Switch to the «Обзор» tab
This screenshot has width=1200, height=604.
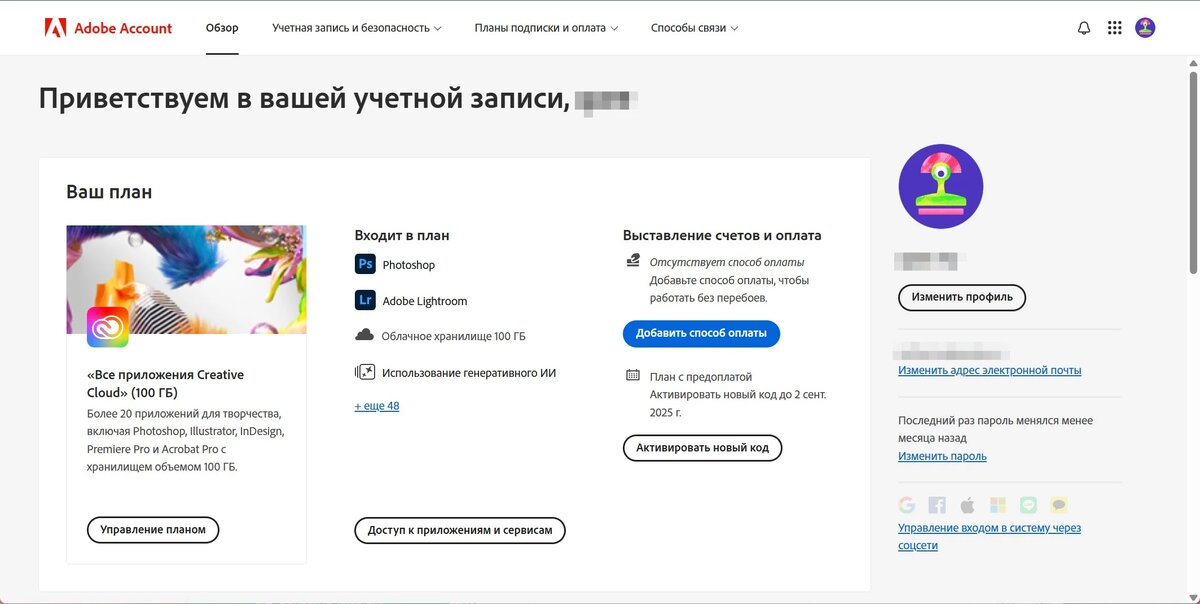(x=221, y=28)
